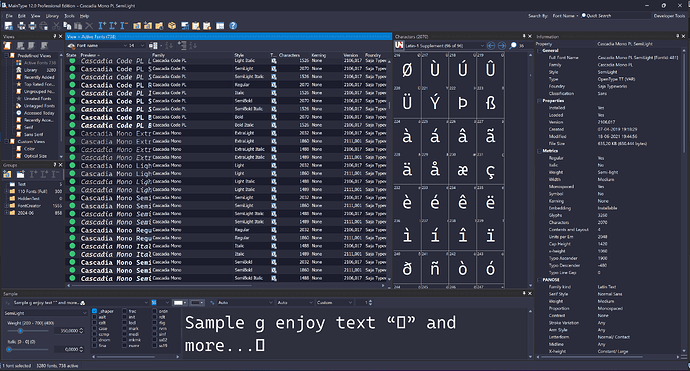Open the Tools menu
The width and height of the screenshot is (690, 371).
point(70,16)
